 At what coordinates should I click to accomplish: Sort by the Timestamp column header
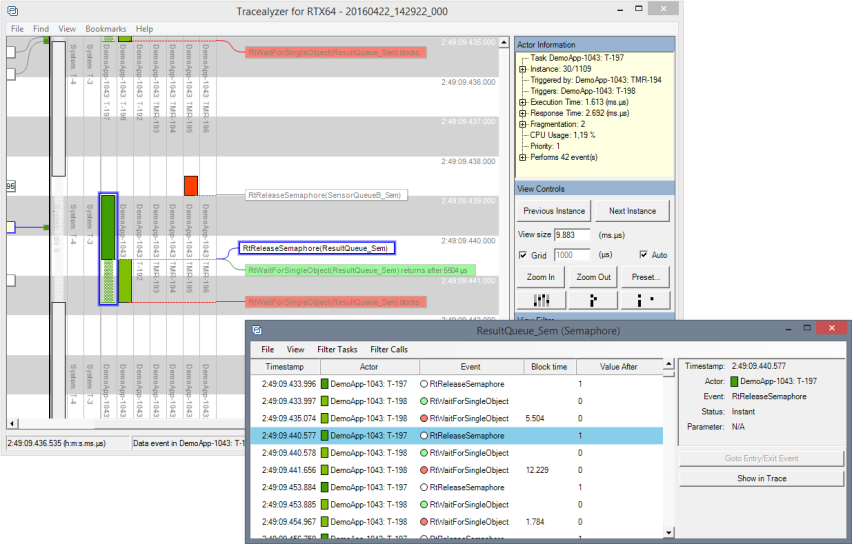click(x=284, y=367)
